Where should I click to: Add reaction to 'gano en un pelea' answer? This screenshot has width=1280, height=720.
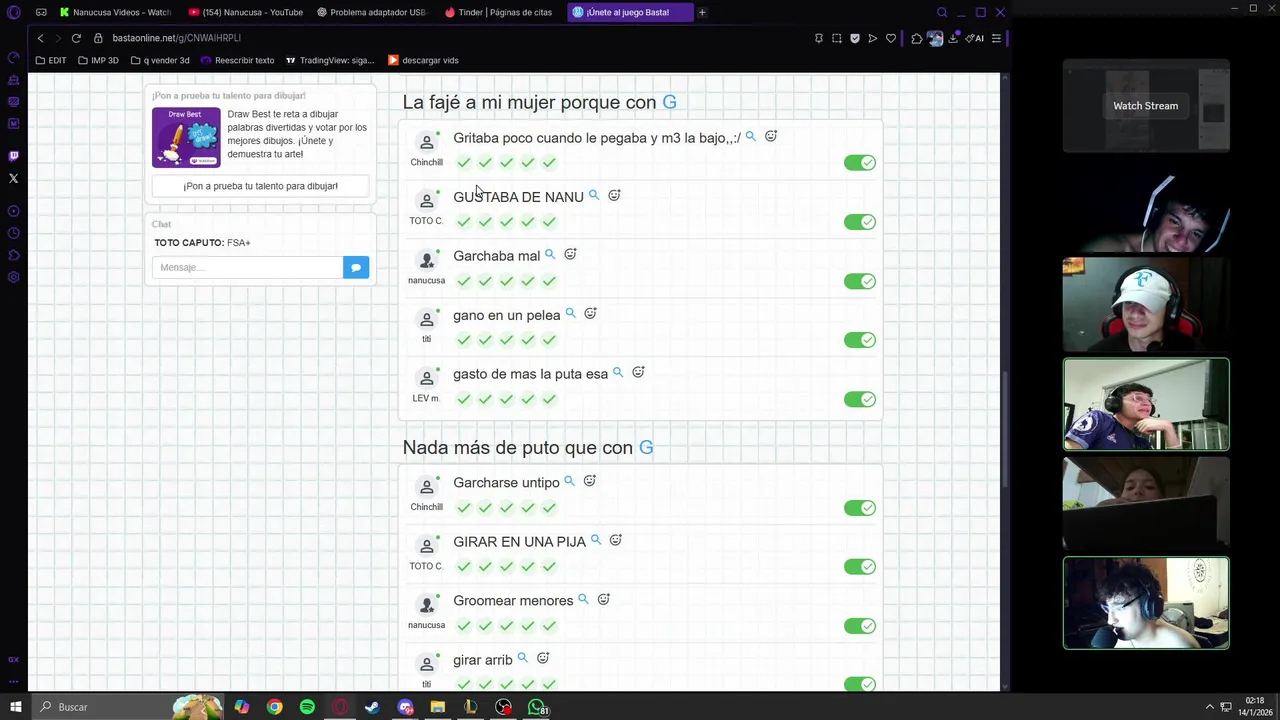coord(590,313)
